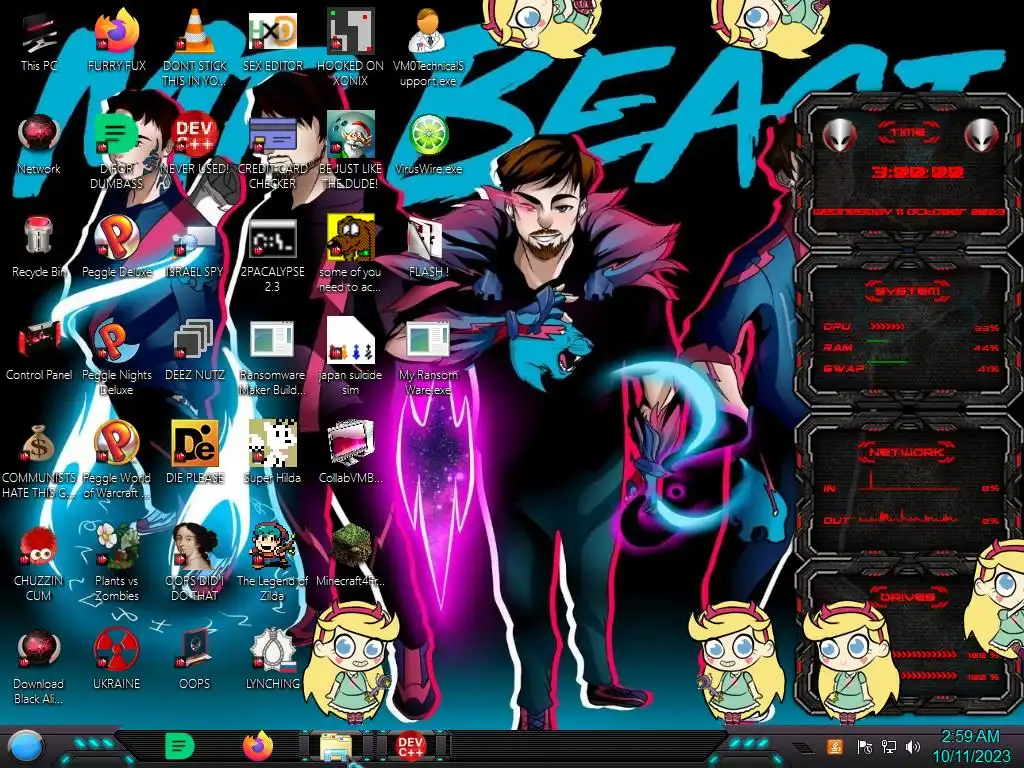This screenshot has height=768, width=1024.
Task: Open the DIE PLEASE De icon
Action: [195, 443]
